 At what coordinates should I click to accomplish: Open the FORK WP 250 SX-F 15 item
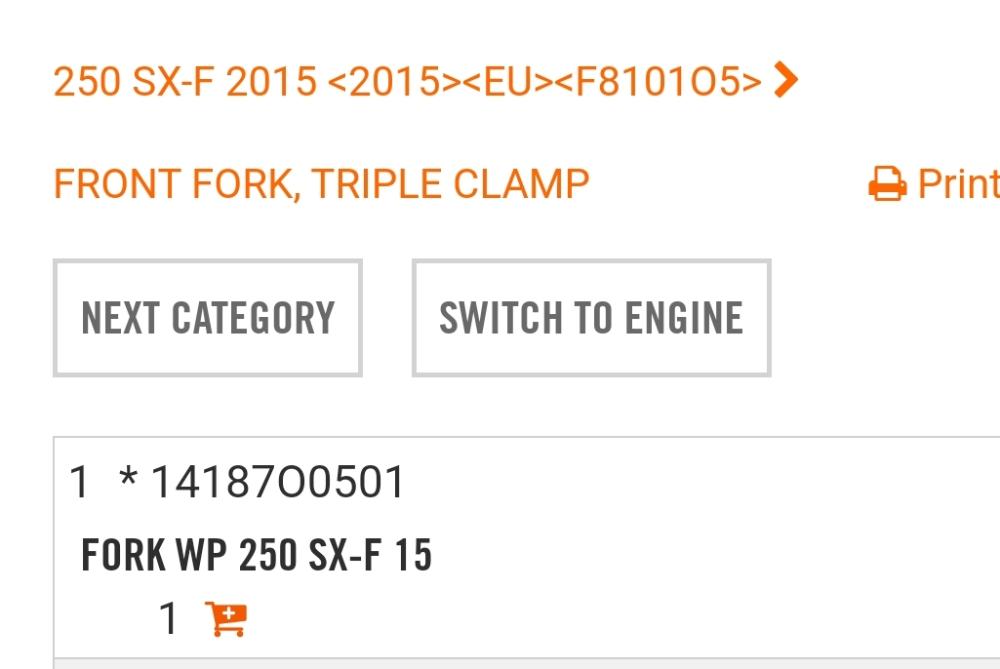pos(256,555)
